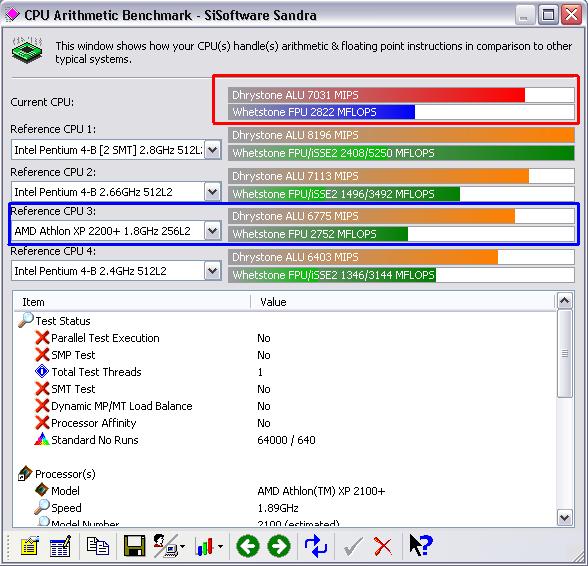Click the Whetstone FPU 2822 MFLOPS bar
The image size is (588, 566).
[401, 112]
